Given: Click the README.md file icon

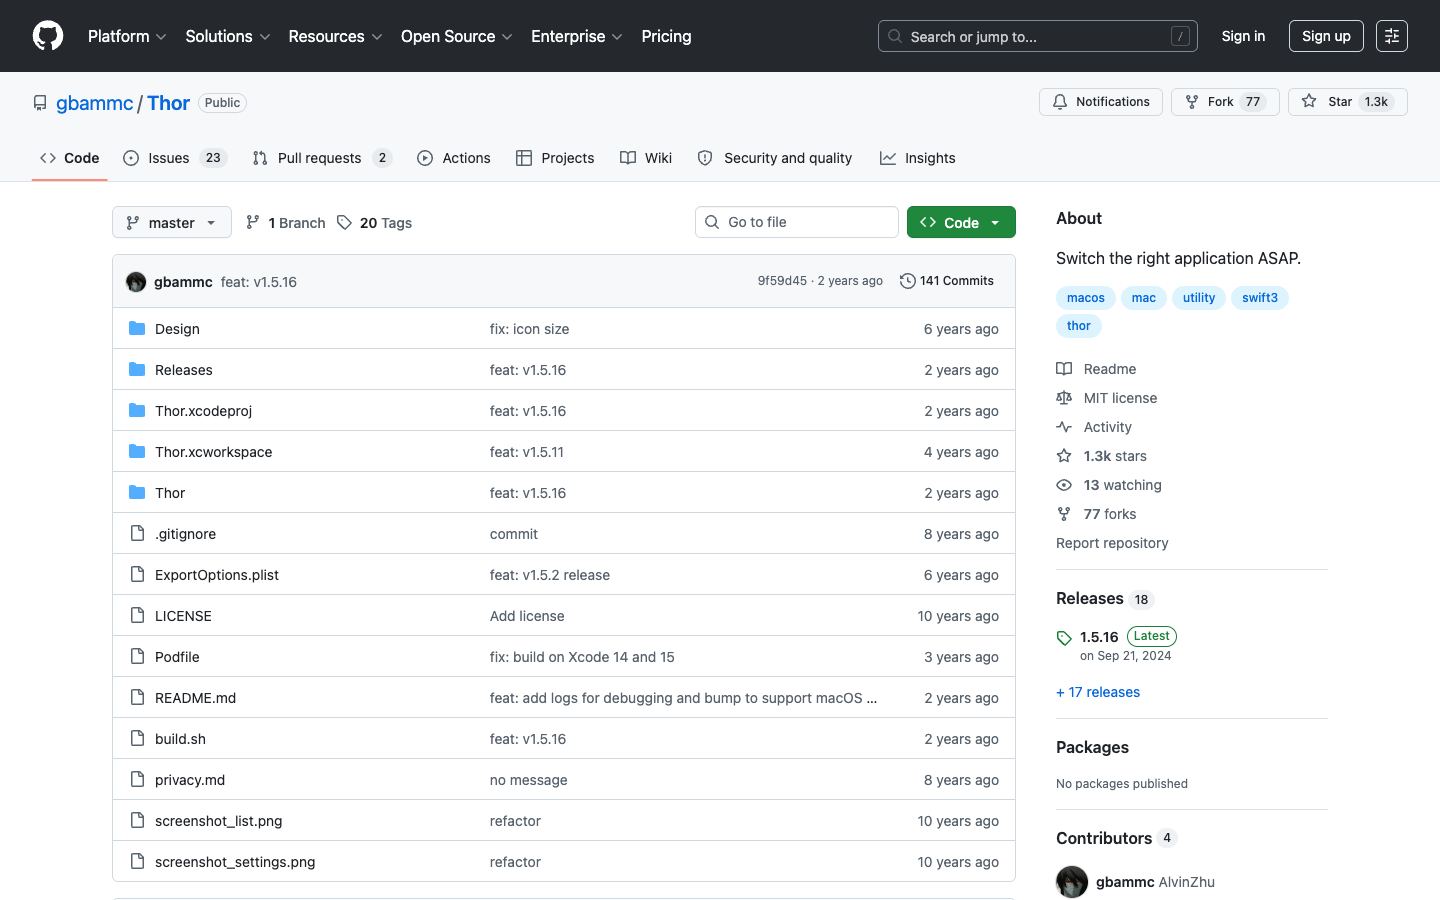Looking at the screenshot, I should pyautogui.click(x=137, y=697).
